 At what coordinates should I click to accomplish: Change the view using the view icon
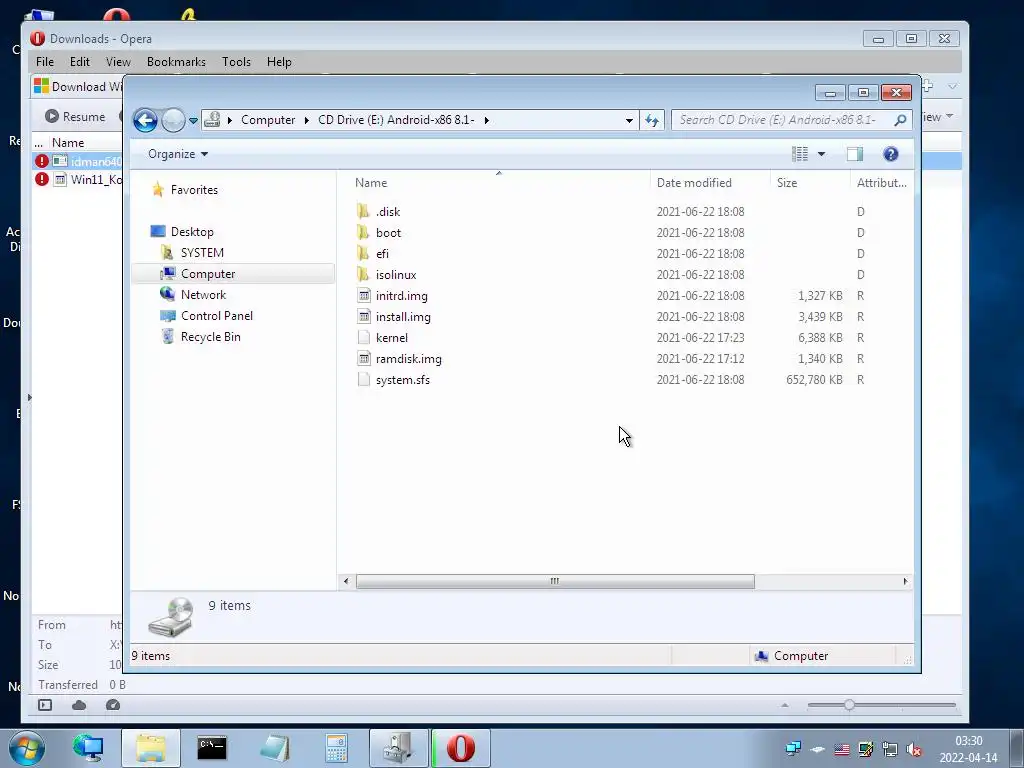(800, 154)
